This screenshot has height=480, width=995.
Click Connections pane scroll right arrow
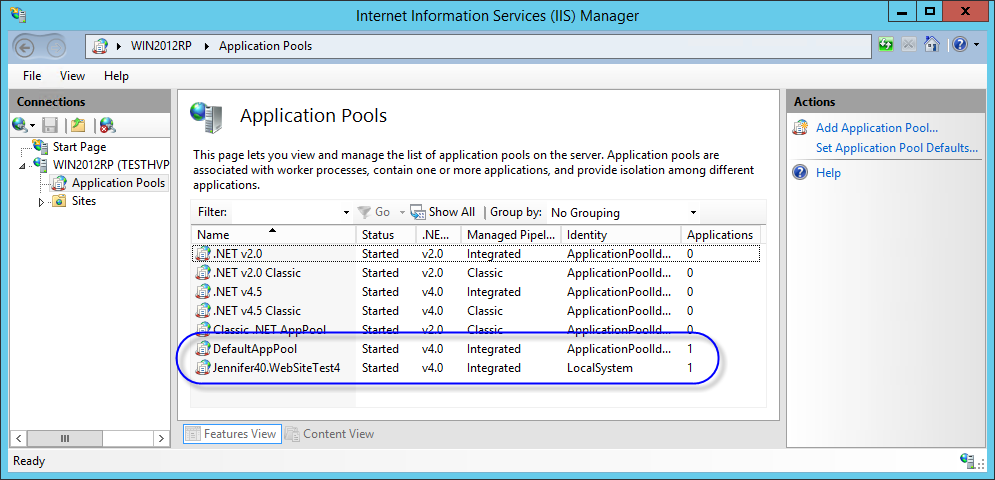click(x=161, y=438)
